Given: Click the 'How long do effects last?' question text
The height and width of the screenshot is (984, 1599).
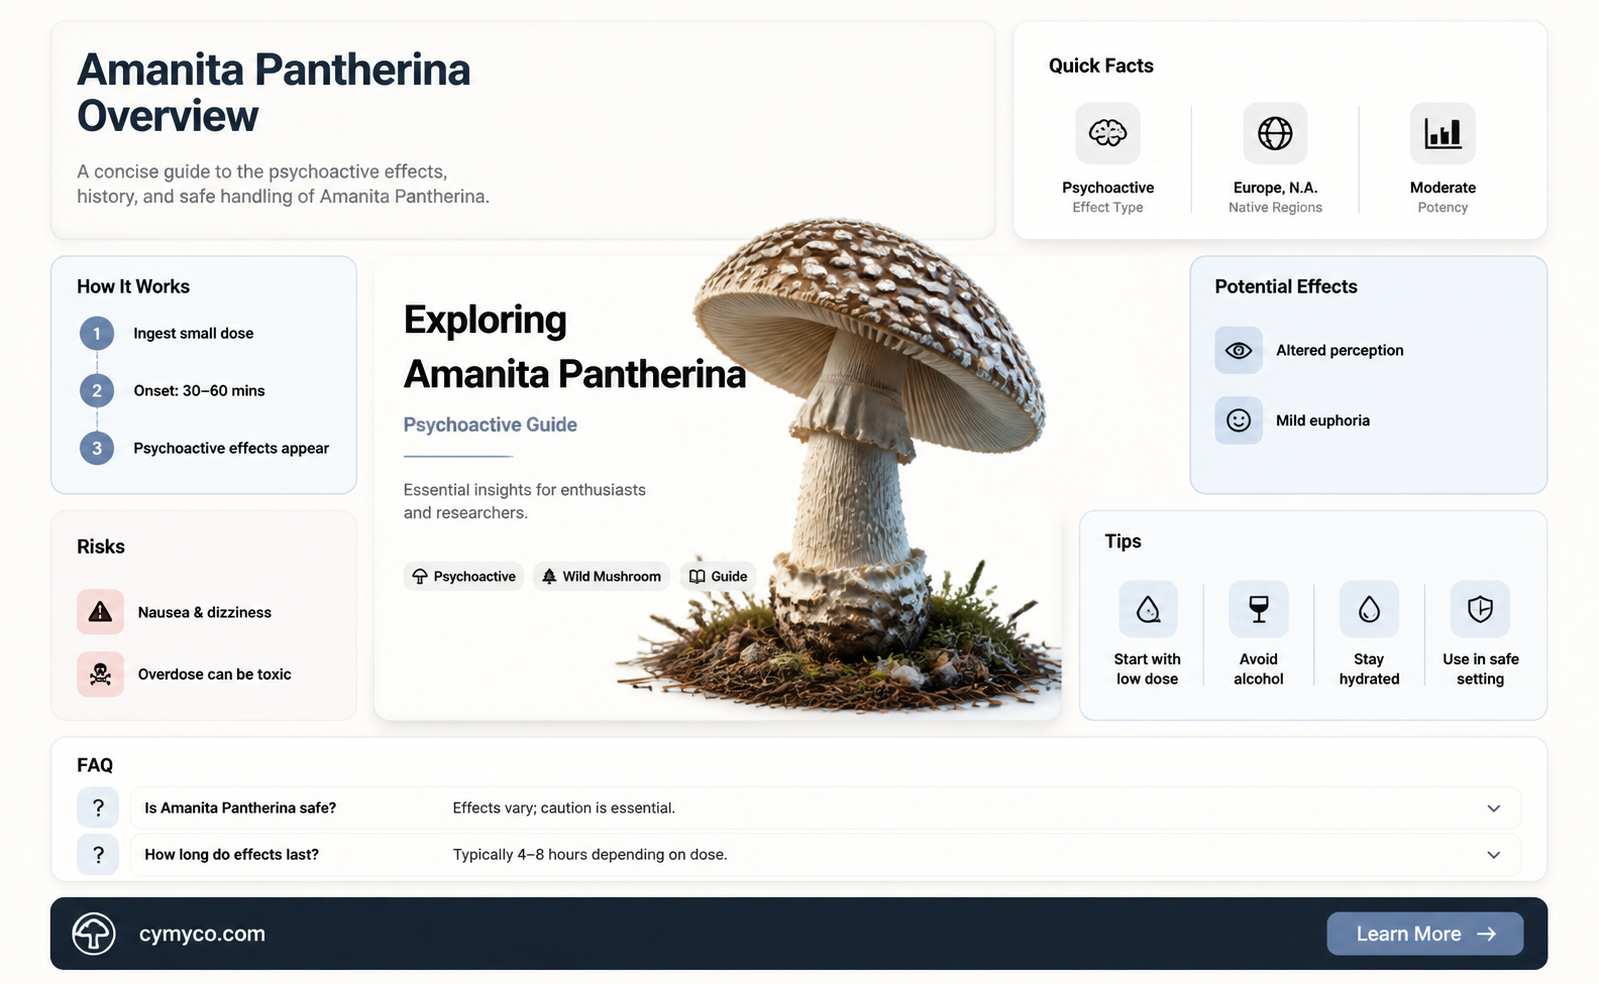Looking at the screenshot, I should [232, 855].
